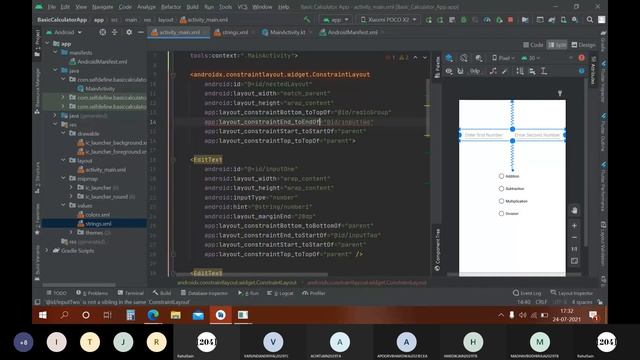Open the Build menu
The width and height of the screenshot is (640, 360).
(x=192, y=7)
